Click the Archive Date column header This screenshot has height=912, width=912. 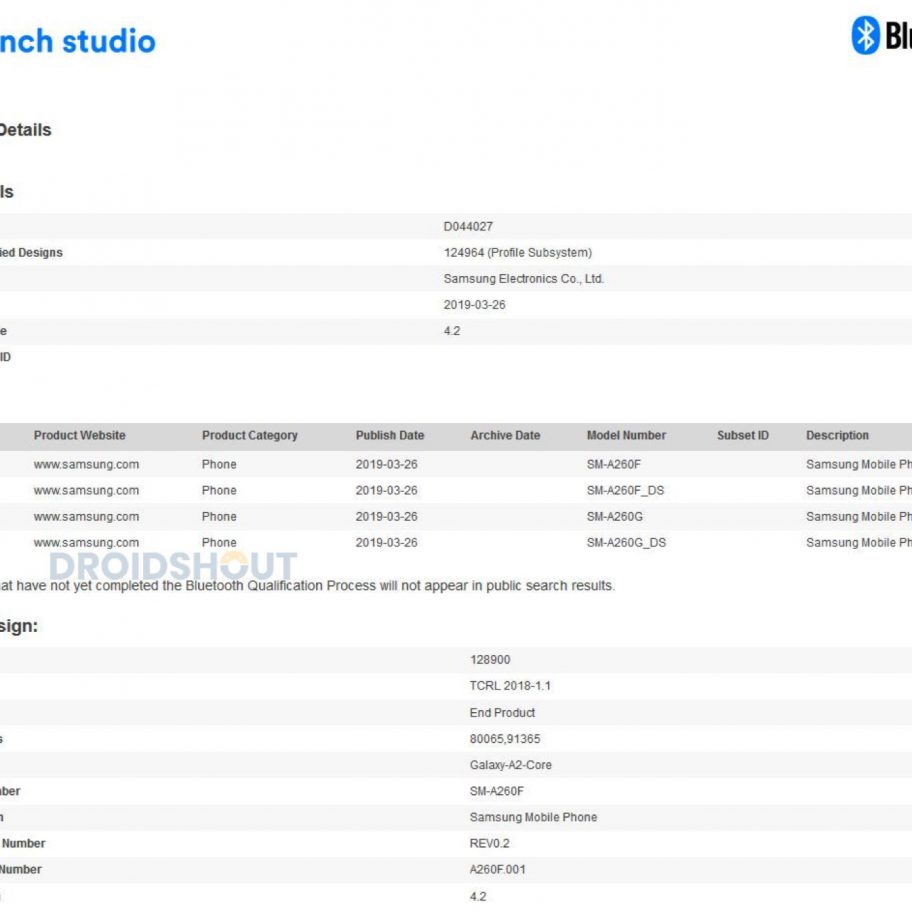click(505, 436)
